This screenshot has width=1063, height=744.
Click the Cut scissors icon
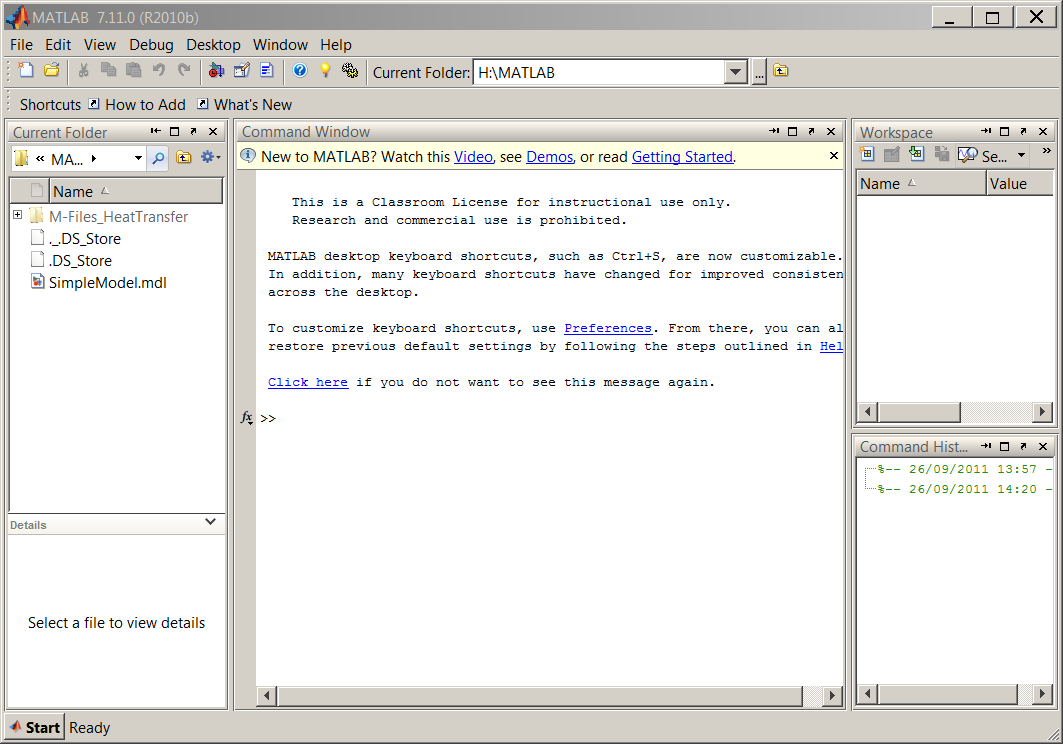coord(83,71)
